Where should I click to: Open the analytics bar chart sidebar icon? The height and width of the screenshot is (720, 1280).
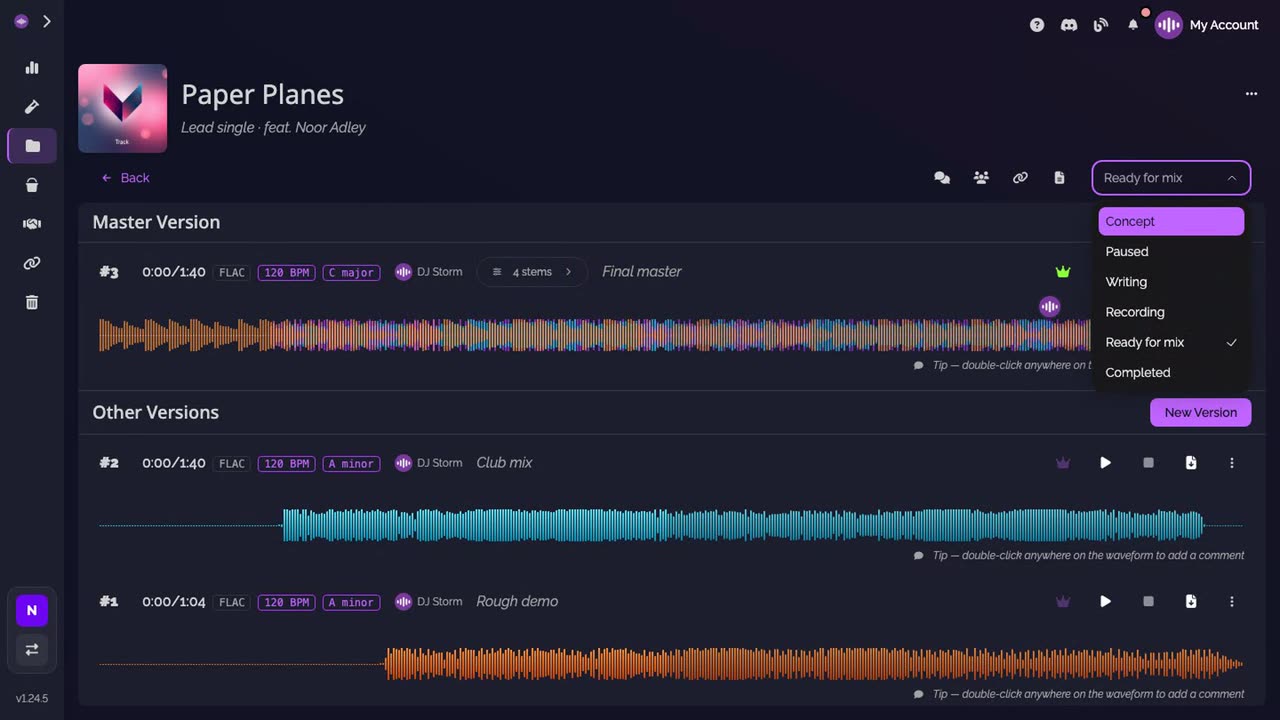point(32,68)
